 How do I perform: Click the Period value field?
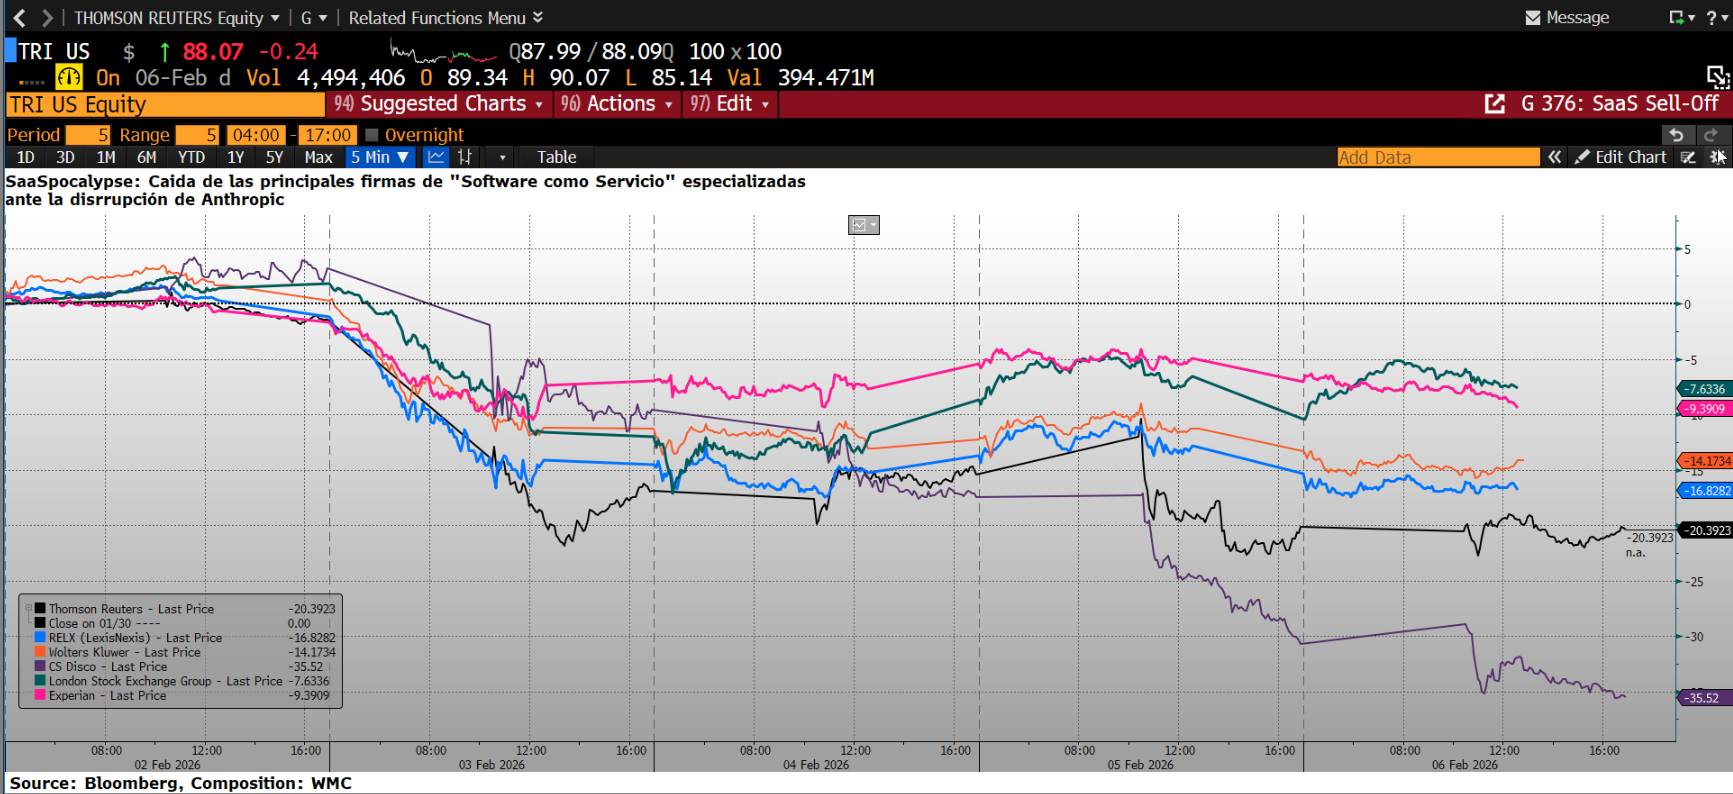pos(88,135)
